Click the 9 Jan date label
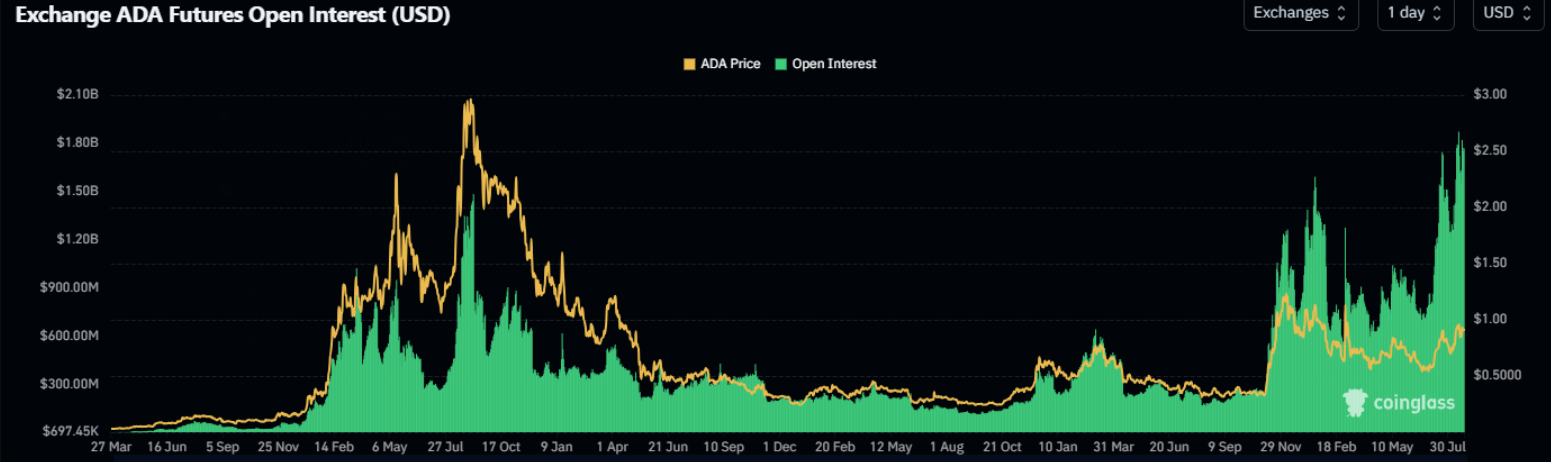This screenshot has width=1551, height=462. click(557, 448)
